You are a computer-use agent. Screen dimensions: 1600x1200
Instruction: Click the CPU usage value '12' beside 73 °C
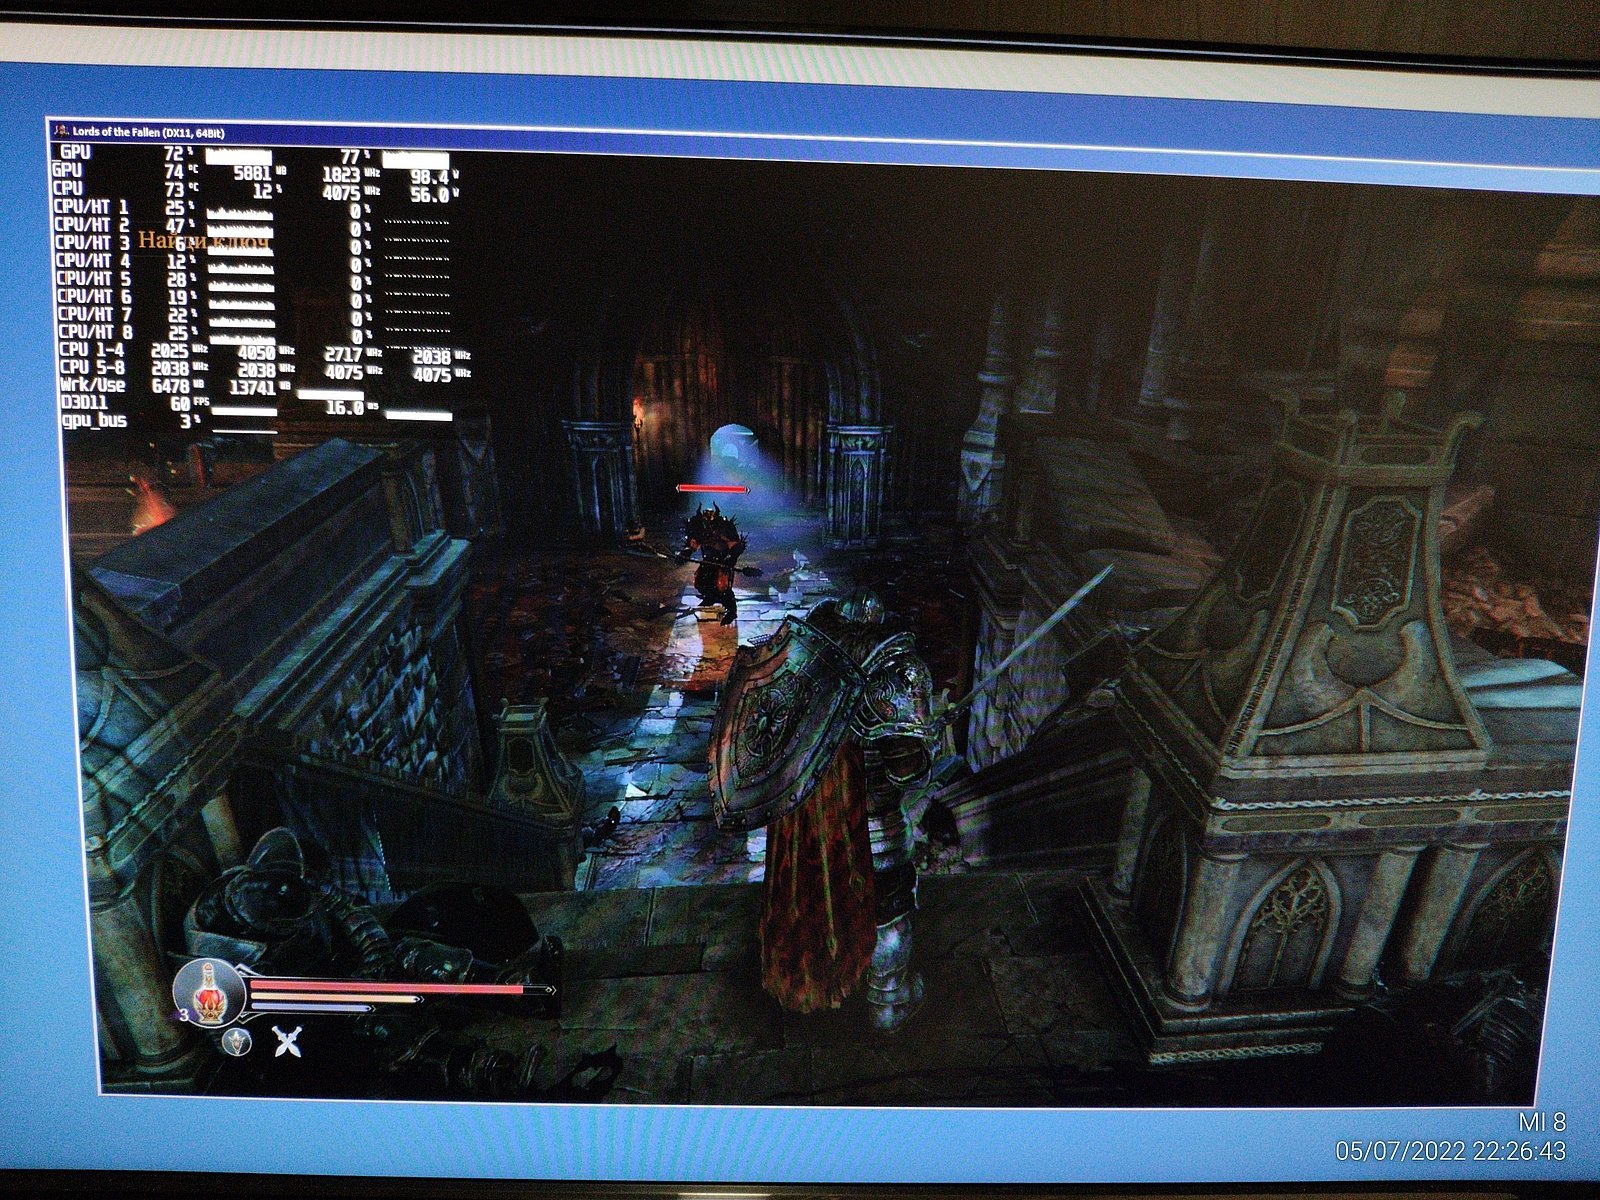pos(262,190)
